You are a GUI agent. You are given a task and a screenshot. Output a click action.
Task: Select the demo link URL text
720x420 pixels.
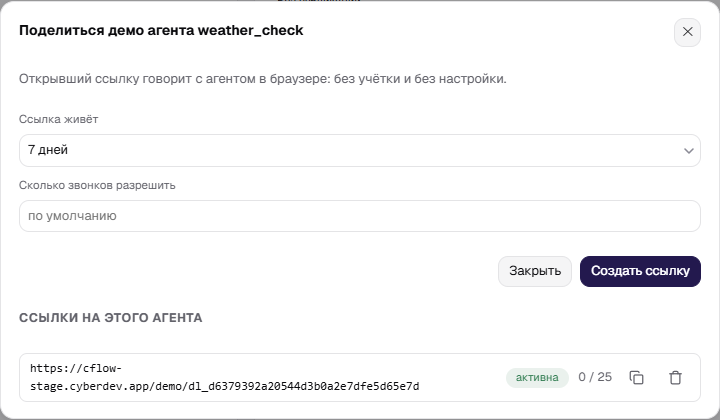[x=225, y=377]
